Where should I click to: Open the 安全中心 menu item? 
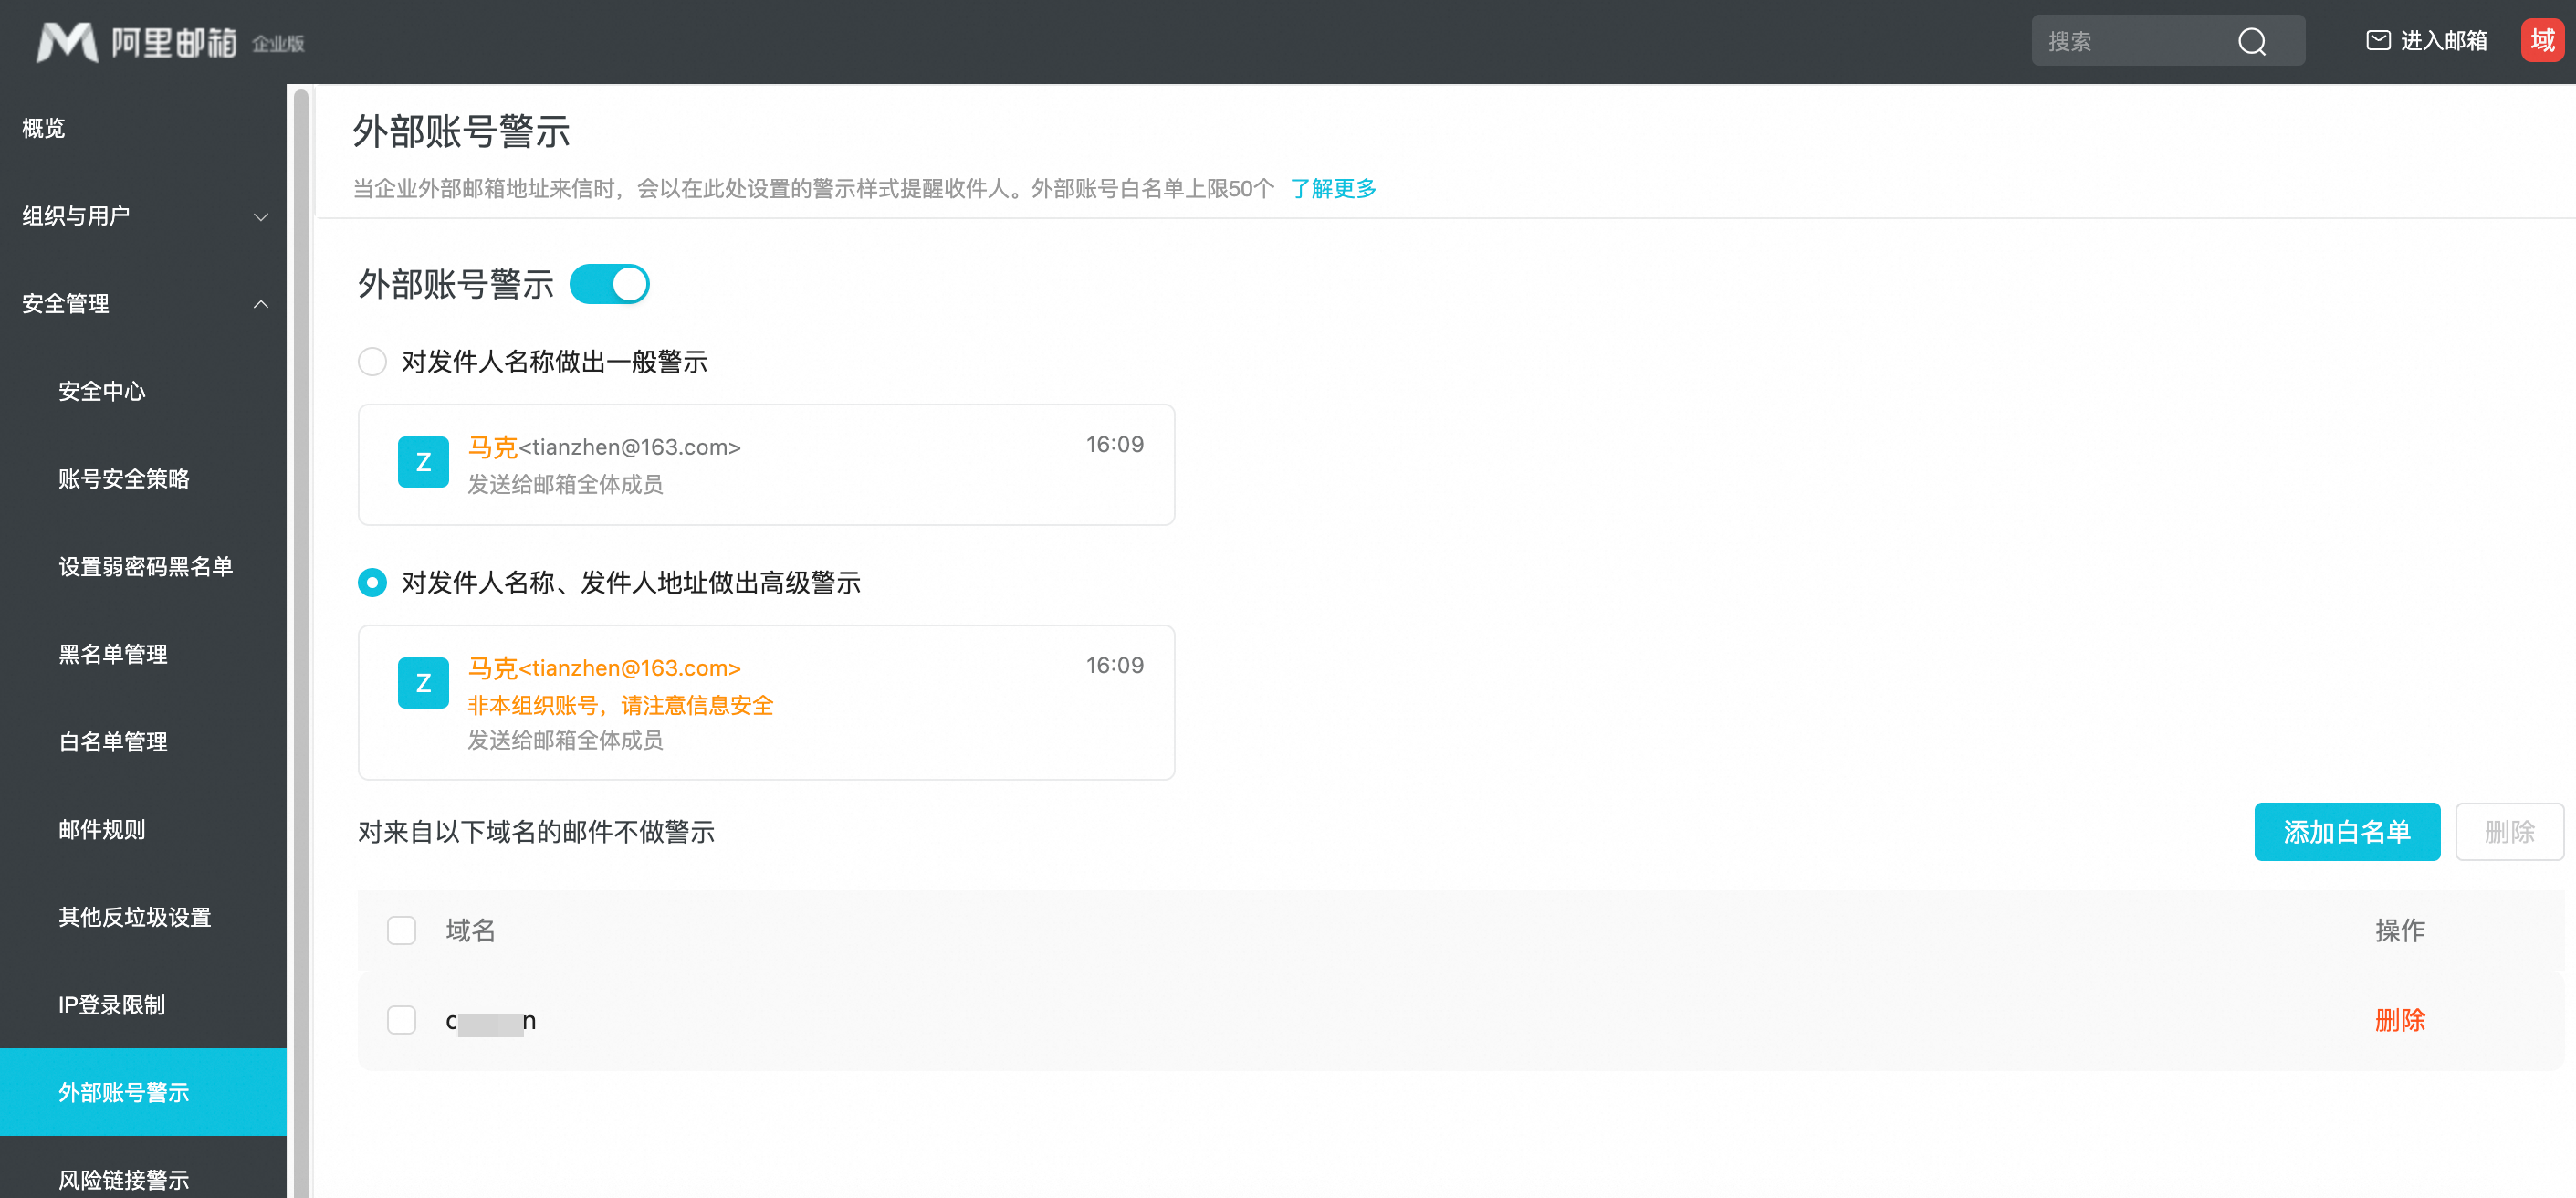coord(102,391)
